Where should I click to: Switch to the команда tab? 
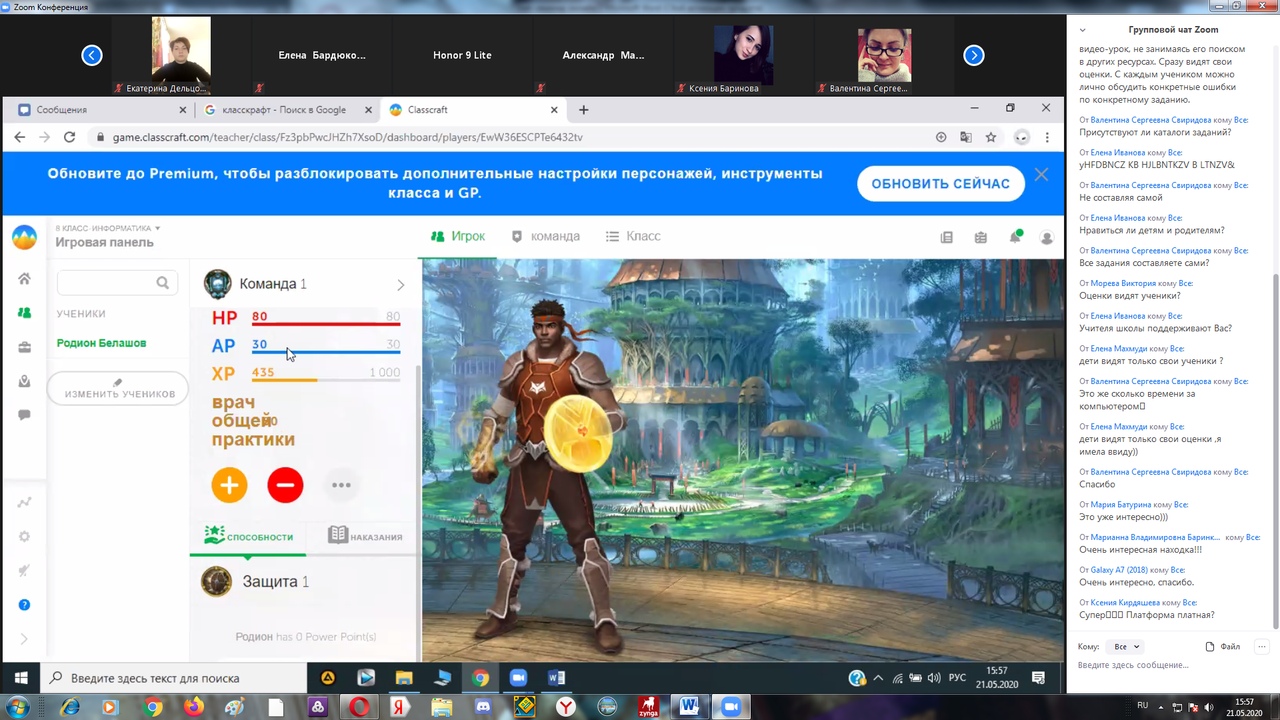(x=545, y=237)
